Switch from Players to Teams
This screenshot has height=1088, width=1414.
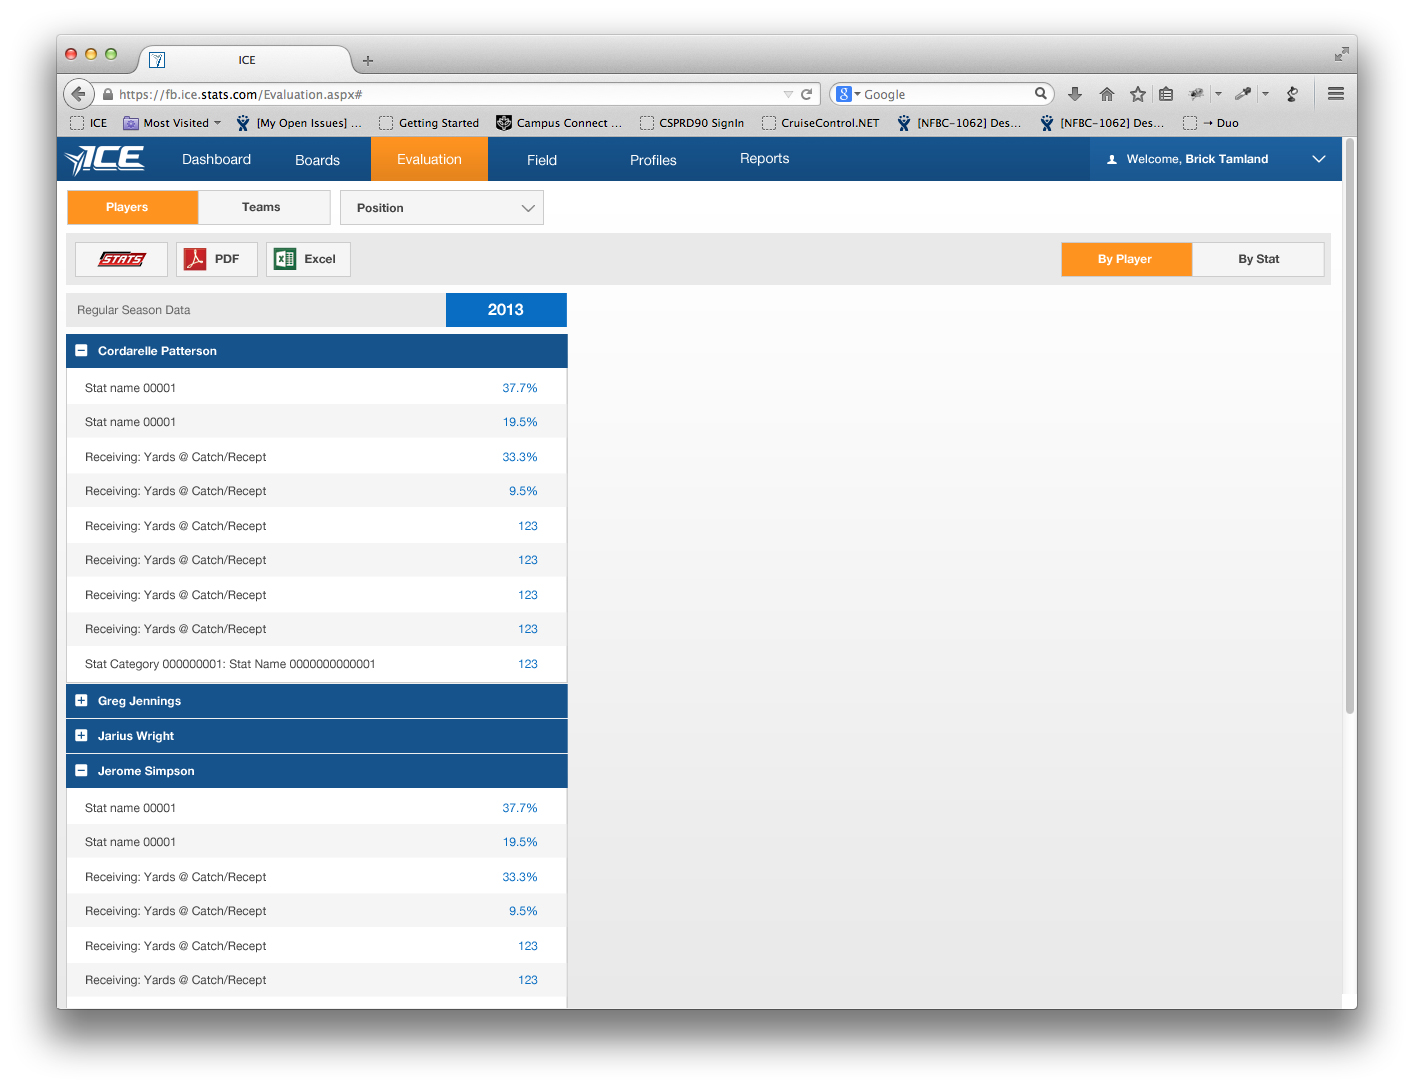pyautogui.click(x=263, y=207)
